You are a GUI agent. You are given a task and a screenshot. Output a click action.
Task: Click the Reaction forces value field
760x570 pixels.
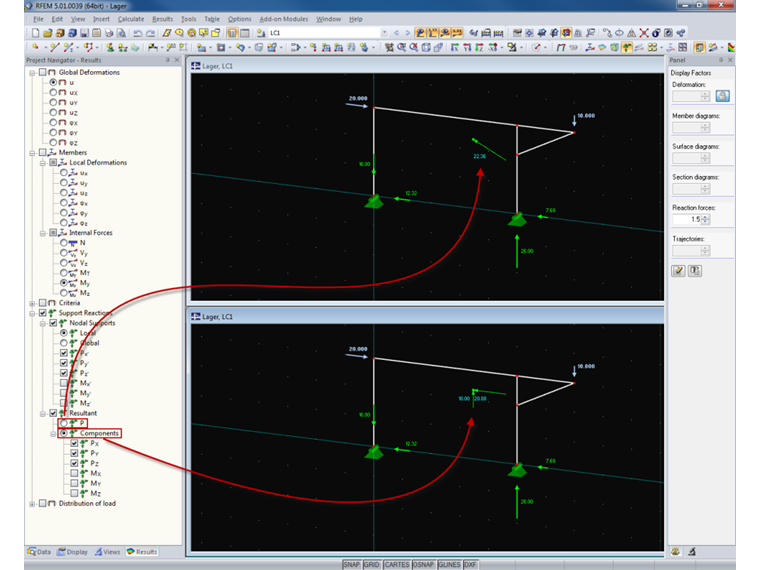(687, 220)
